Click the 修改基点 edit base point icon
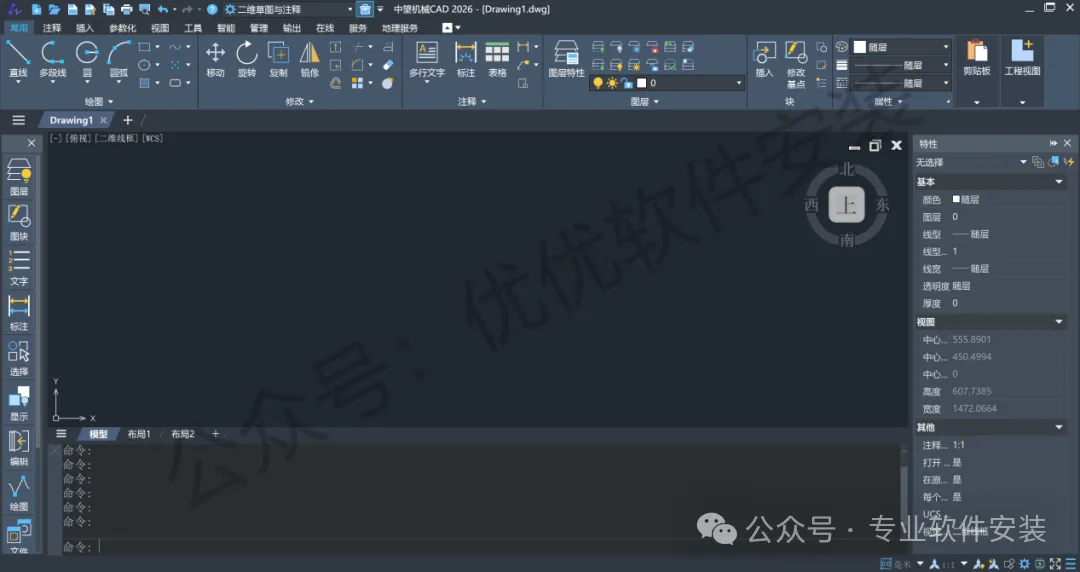The height and width of the screenshot is (572, 1080). (796, 63)
